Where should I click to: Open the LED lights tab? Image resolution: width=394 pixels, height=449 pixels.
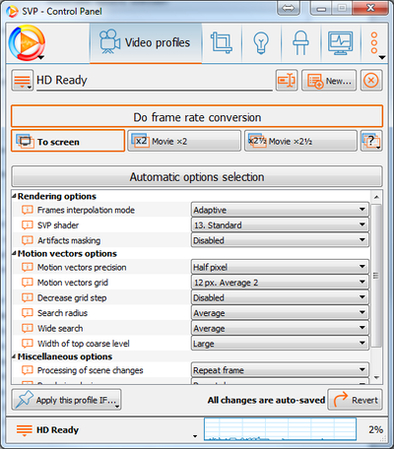pos(301,43)
